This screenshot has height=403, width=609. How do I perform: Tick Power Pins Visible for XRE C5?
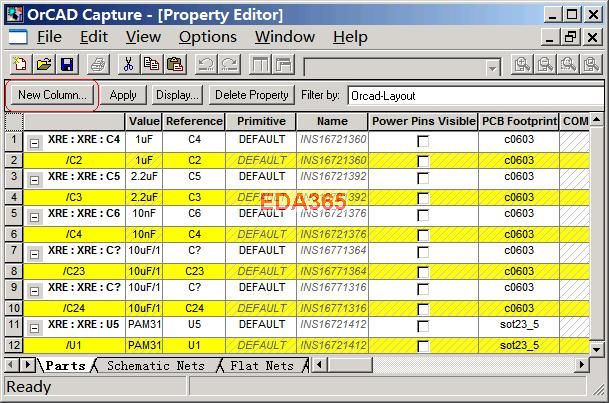(423, 178)
